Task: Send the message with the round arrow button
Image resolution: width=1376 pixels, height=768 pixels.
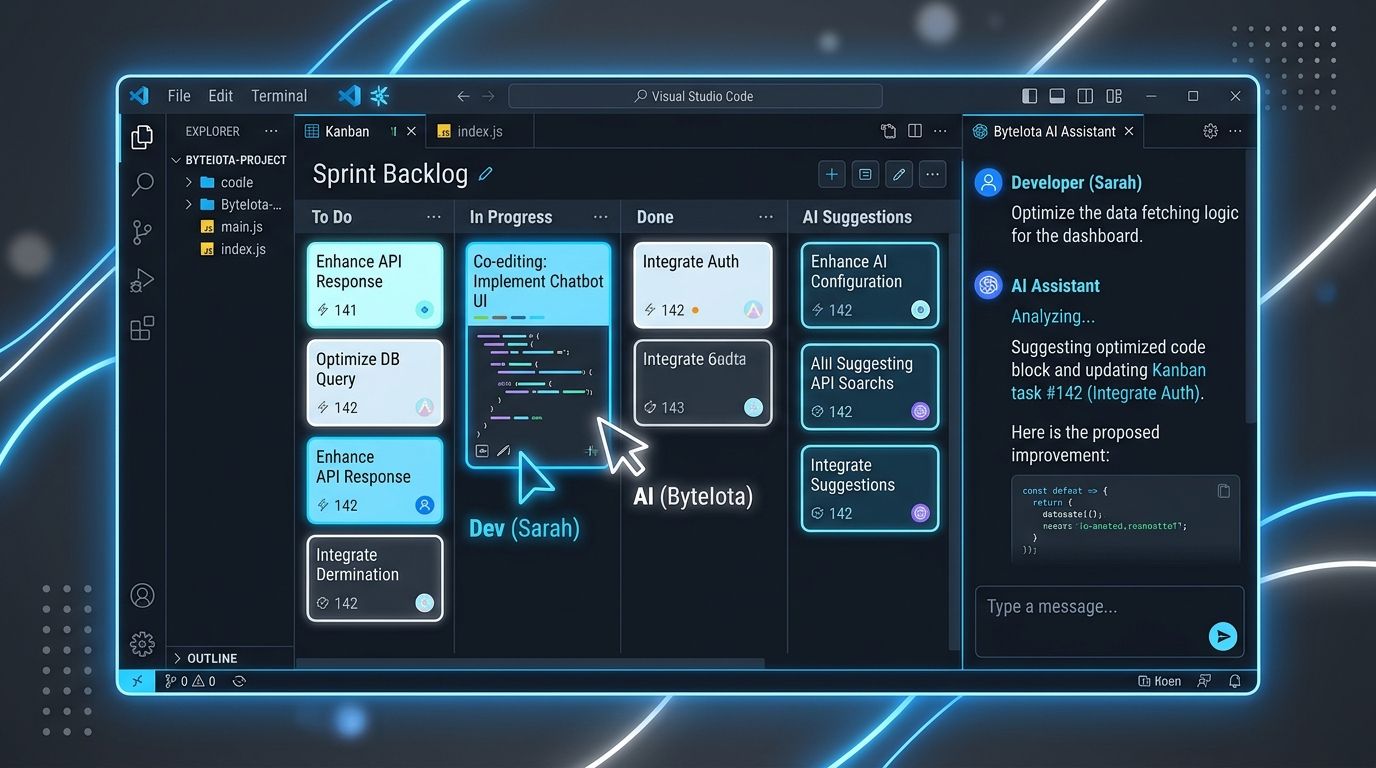Action: coord(1222,636)
